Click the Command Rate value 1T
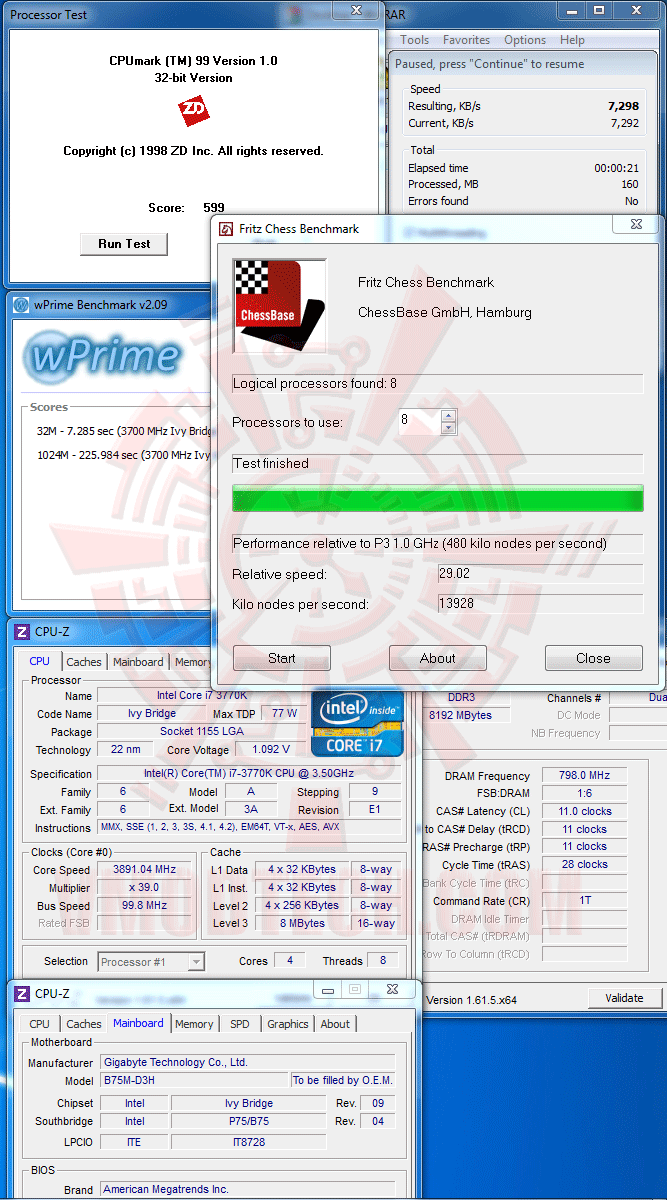This screenshot has width=667, height=1200. (585, 901)
